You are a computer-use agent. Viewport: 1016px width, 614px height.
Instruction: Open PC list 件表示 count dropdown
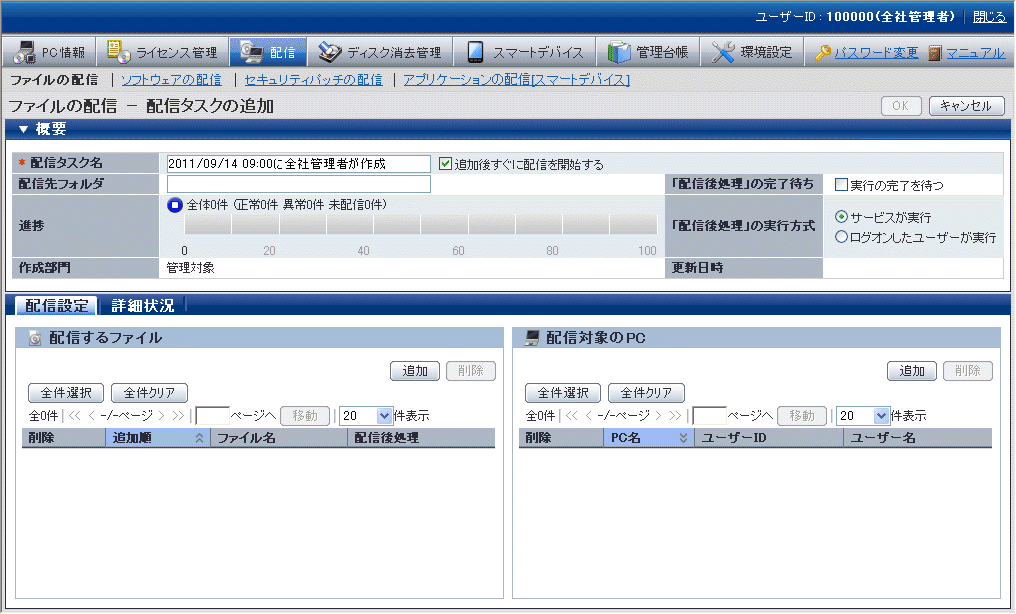pyautogui.click(x=881, y=416)
